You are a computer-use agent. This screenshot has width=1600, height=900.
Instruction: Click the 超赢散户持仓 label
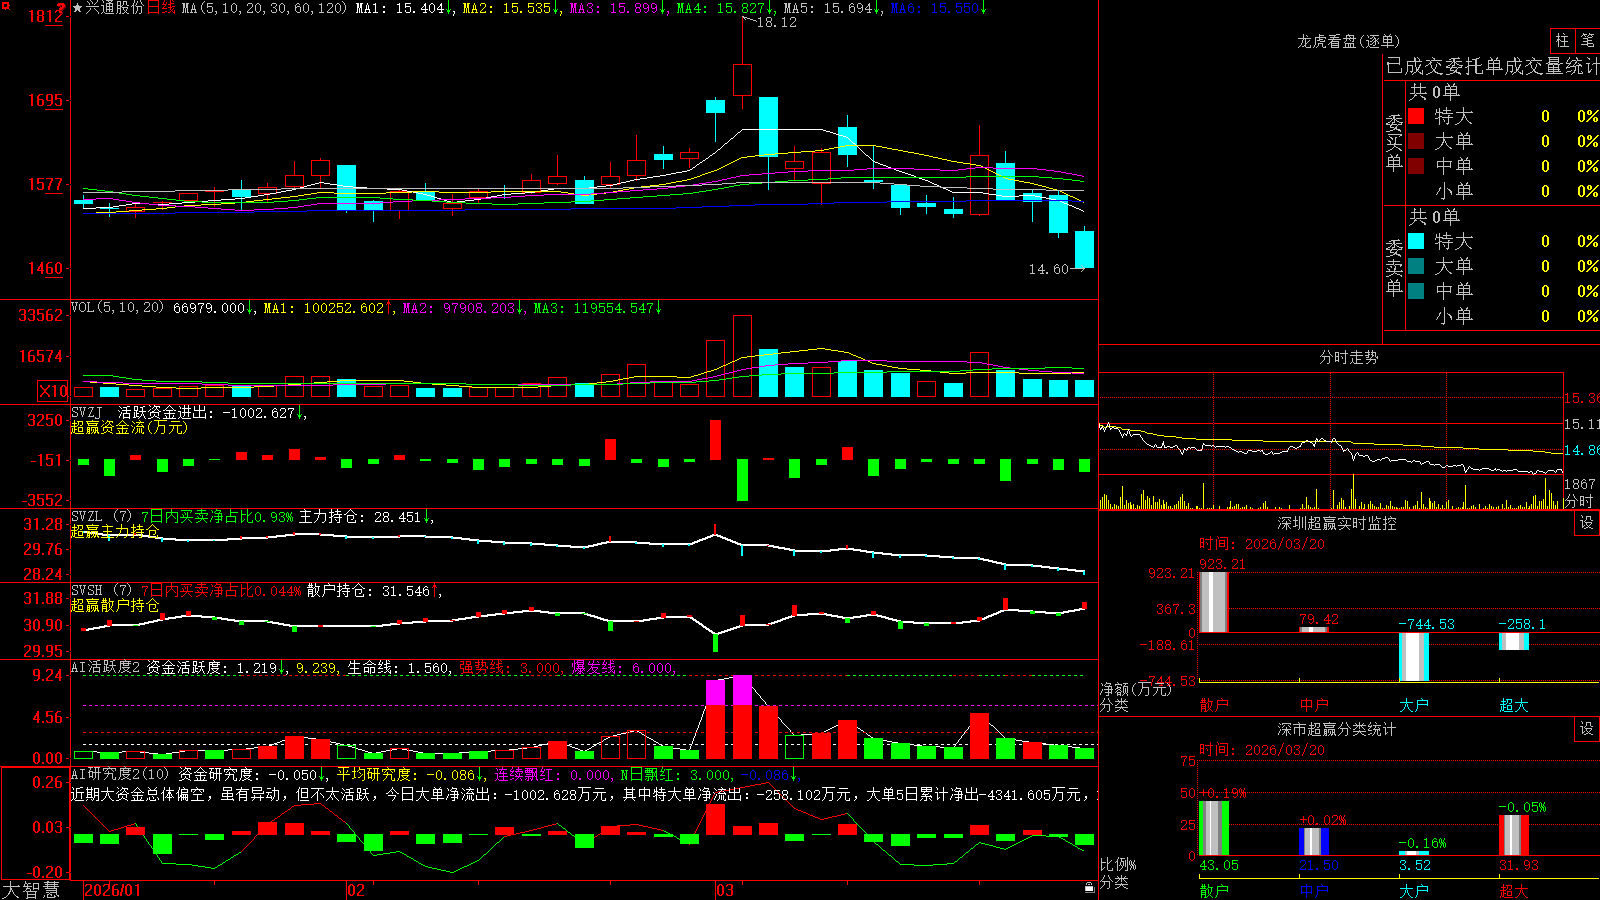115,605
